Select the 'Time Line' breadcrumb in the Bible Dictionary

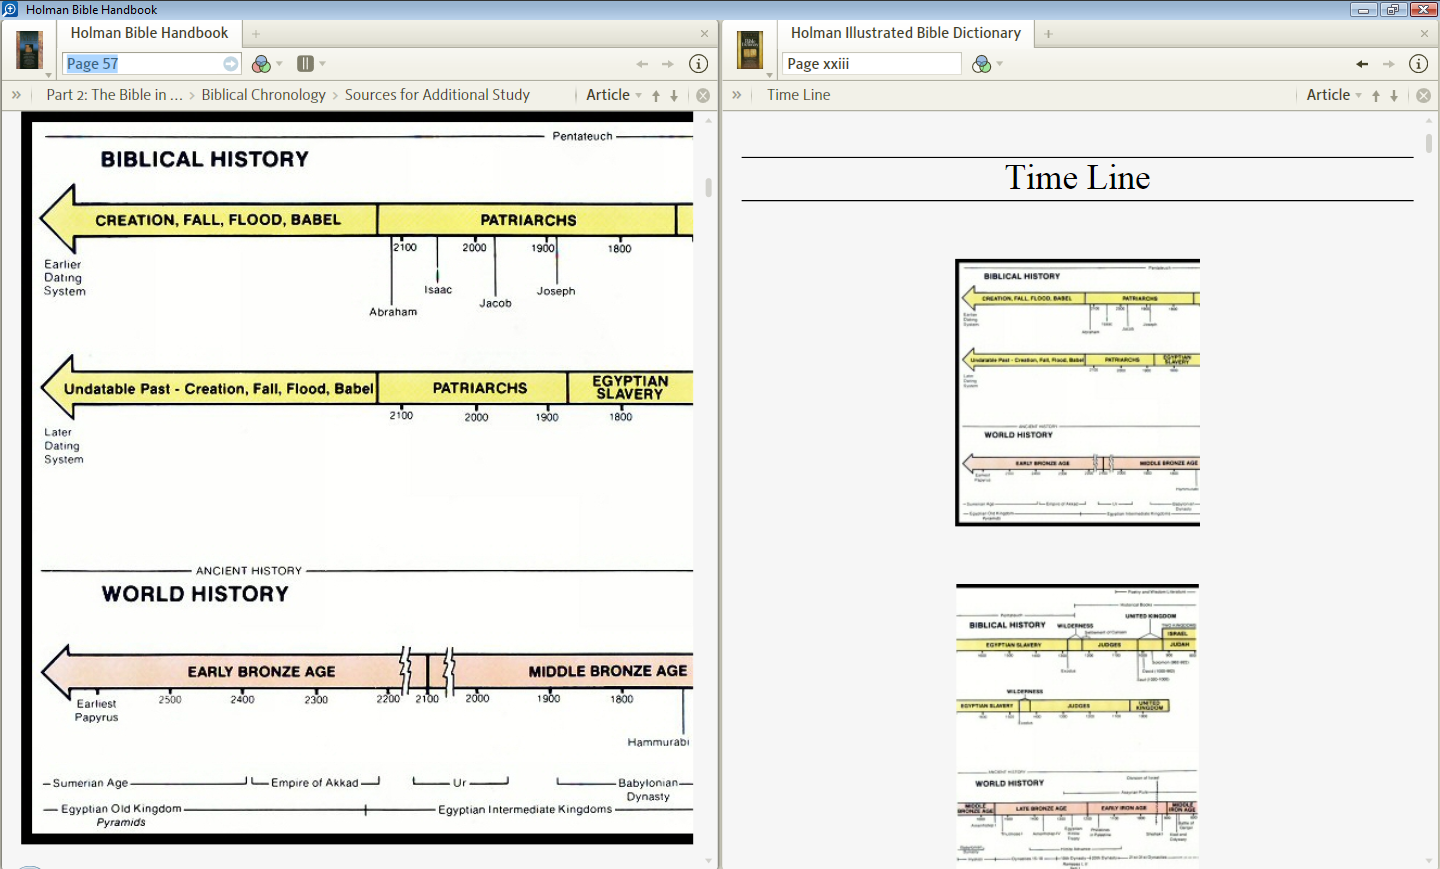(x=798, y=95)
